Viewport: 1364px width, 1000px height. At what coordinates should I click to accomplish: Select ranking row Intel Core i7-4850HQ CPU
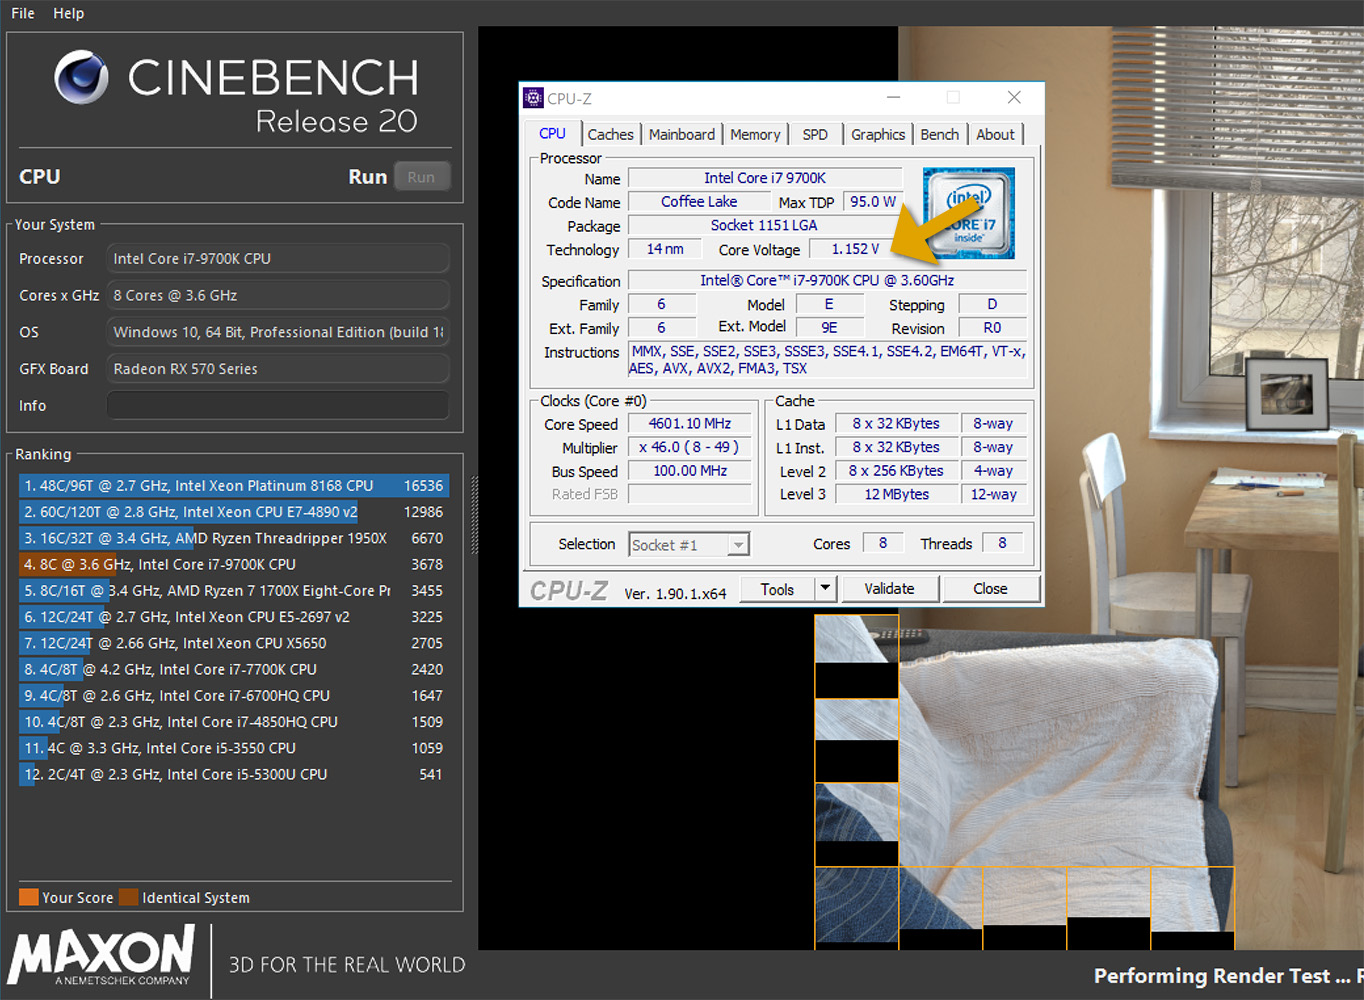(x=233, y=722)
